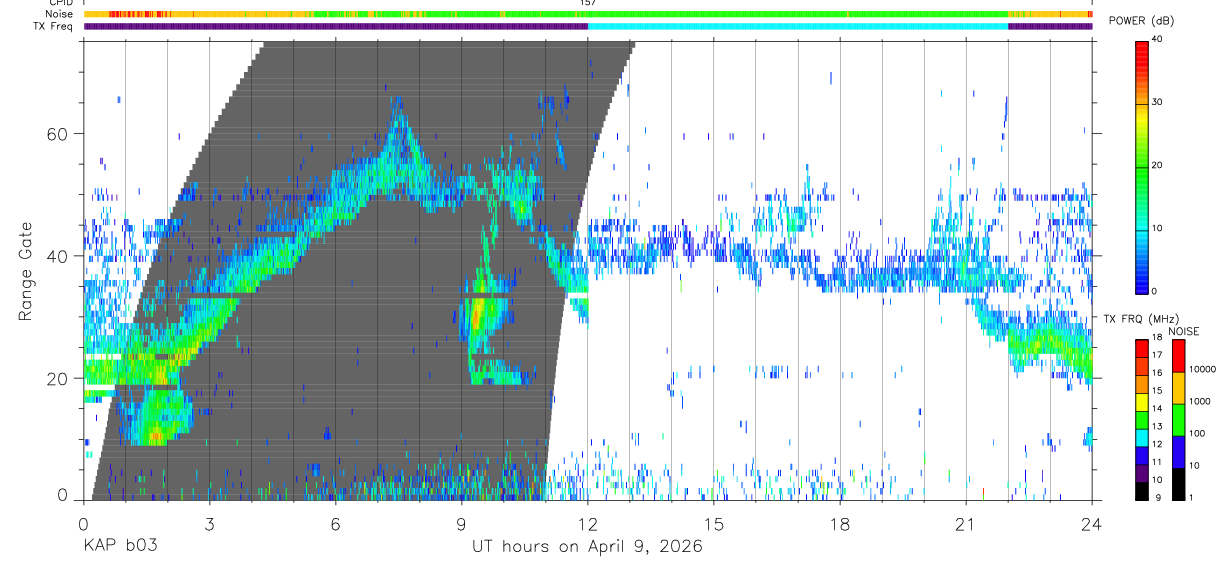Image resolution: width=1228 pixels, height=567 pixels.
Task: Click UT hour axis tick '12'
Action: [x=587, y=523]
